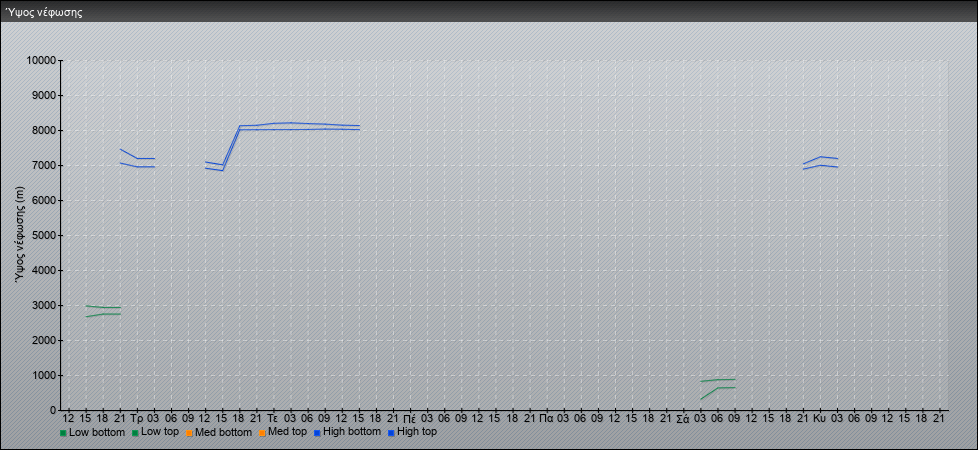978x450 pixels.
Task: Click the 9000 y-axis value
Action: pos(44,95)
